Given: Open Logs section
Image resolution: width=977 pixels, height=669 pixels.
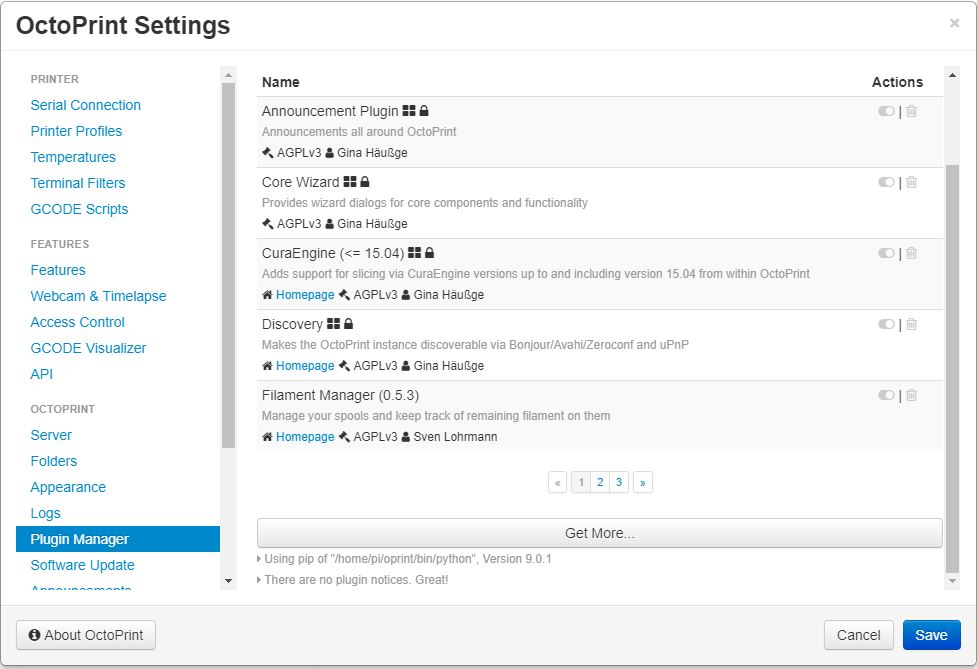Looking at the screenshot, I should [45, 513].
